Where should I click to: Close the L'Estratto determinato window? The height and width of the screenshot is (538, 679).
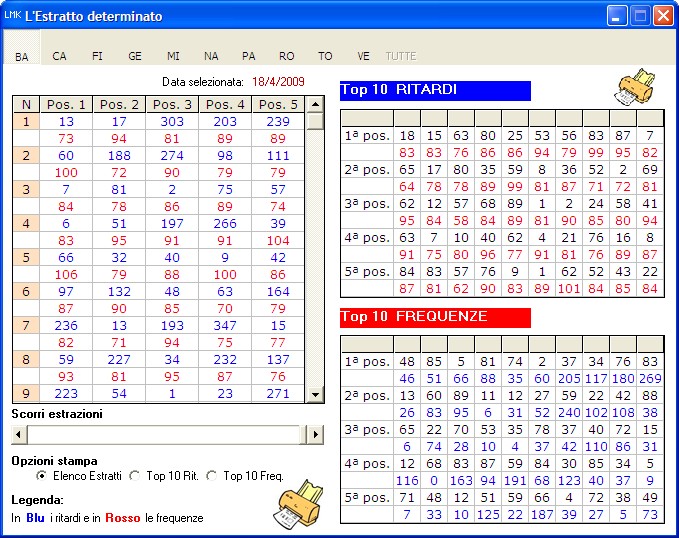point(663,16)
